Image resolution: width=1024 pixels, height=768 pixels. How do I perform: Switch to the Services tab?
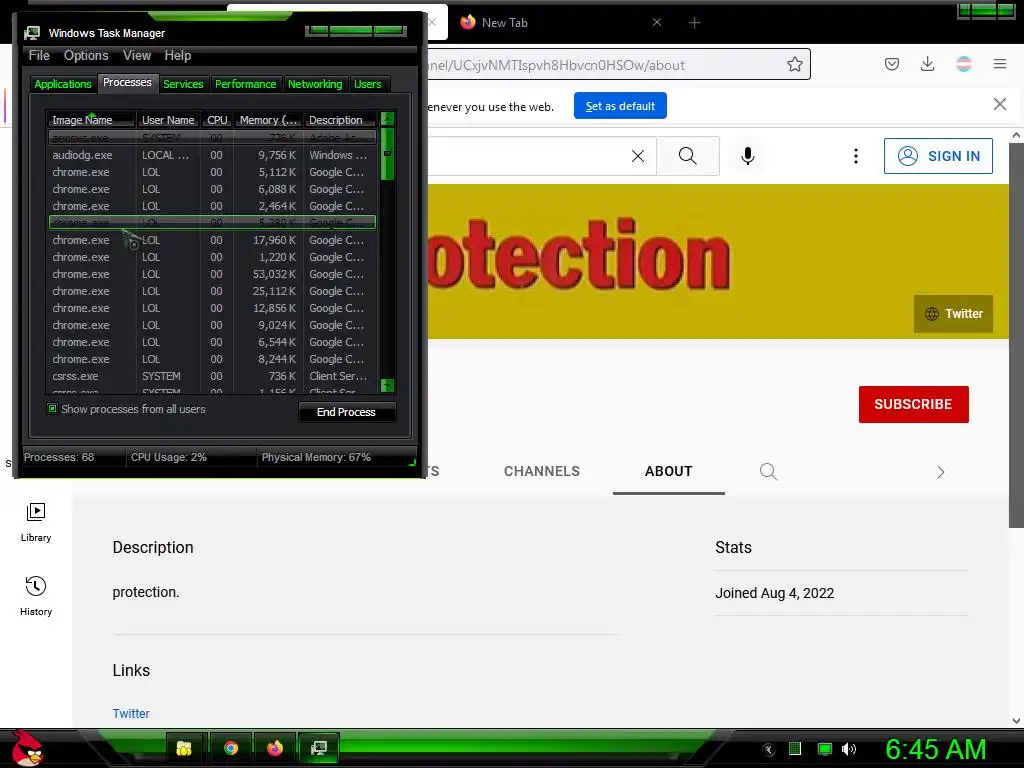click(x=183, y=84)
